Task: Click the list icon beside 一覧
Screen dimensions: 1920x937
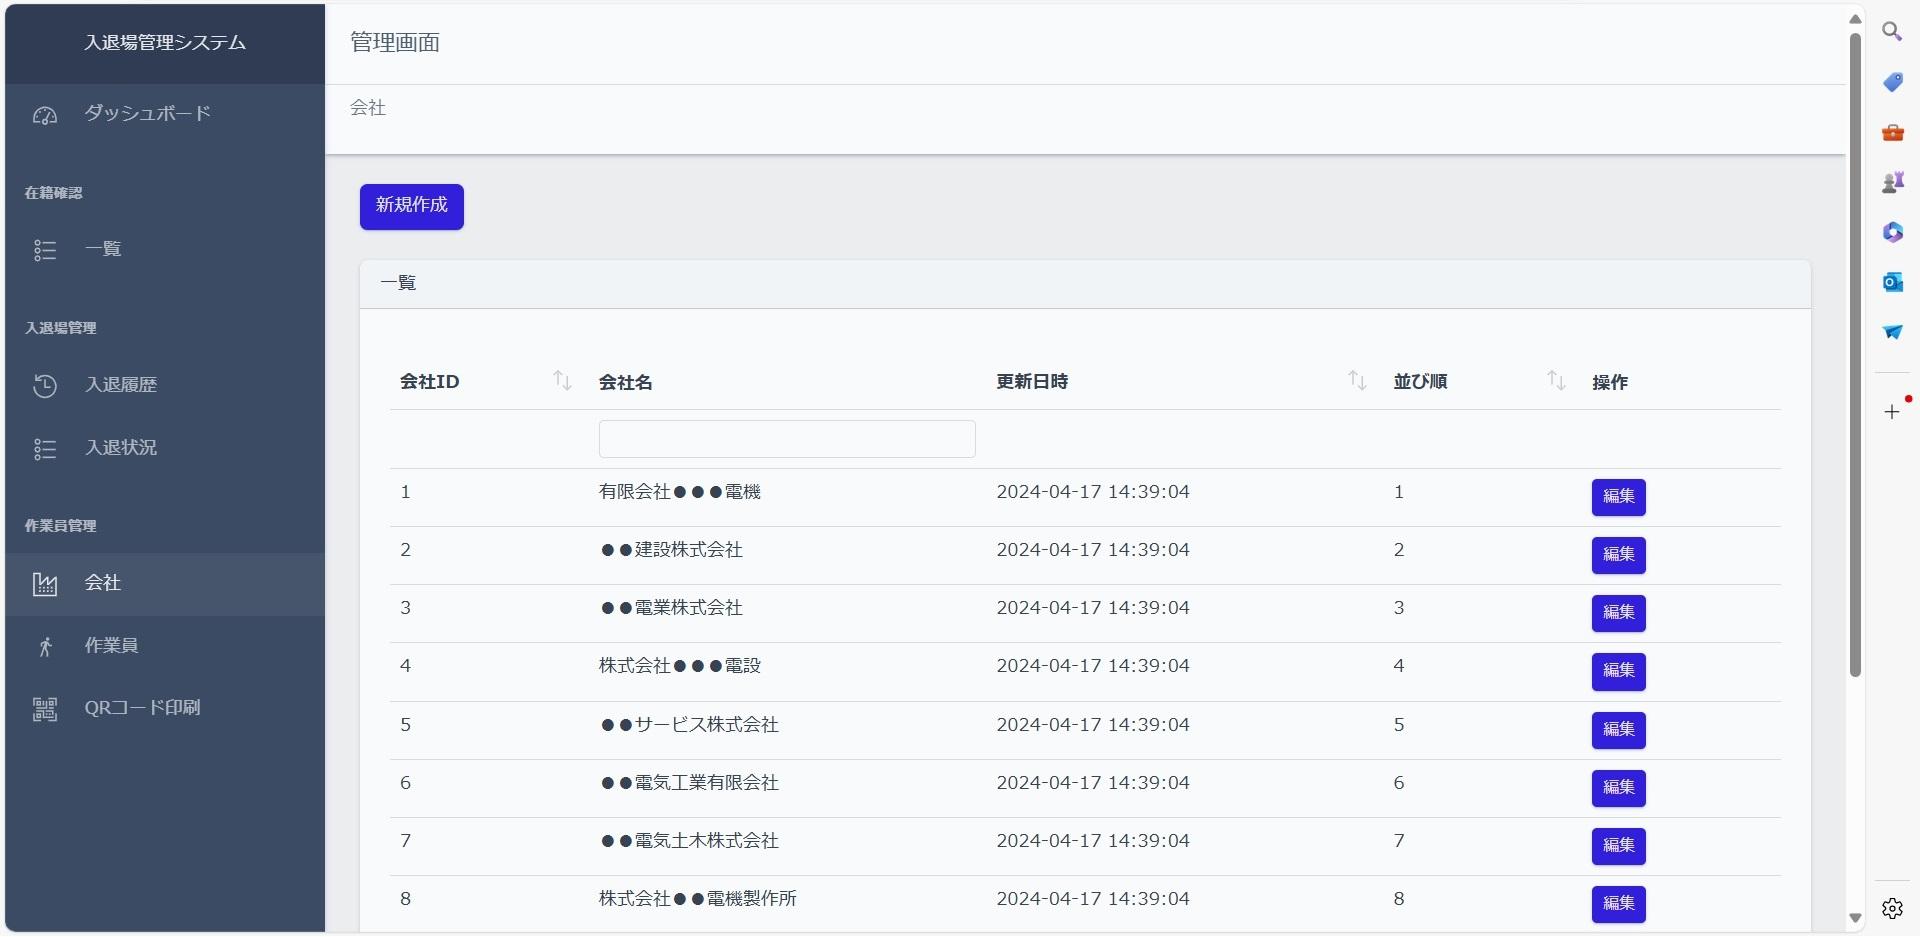Action: (x=45, y=250)
